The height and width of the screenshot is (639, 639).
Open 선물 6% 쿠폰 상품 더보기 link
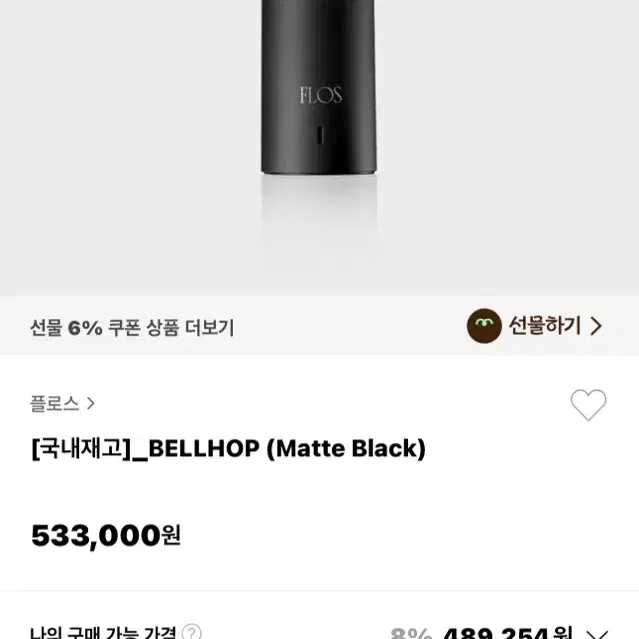coord(132,328)
